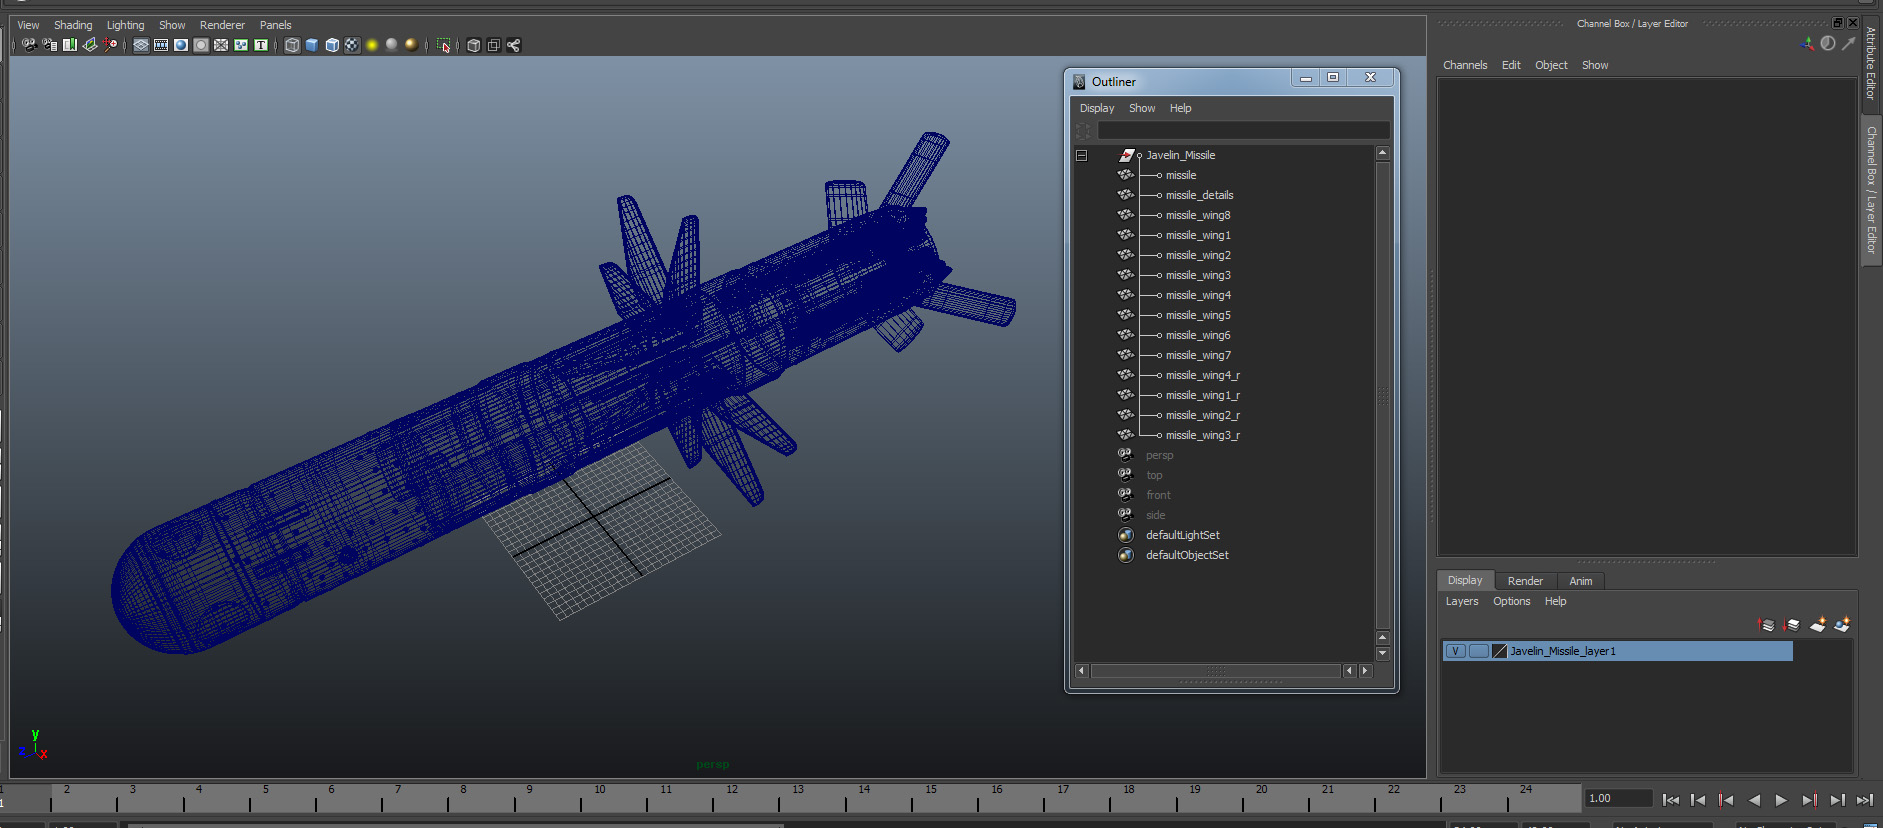This screenshot has width=1883, height=828.
Task: Open the Layer Editor Options menu
Action: tap(1511, 601)
